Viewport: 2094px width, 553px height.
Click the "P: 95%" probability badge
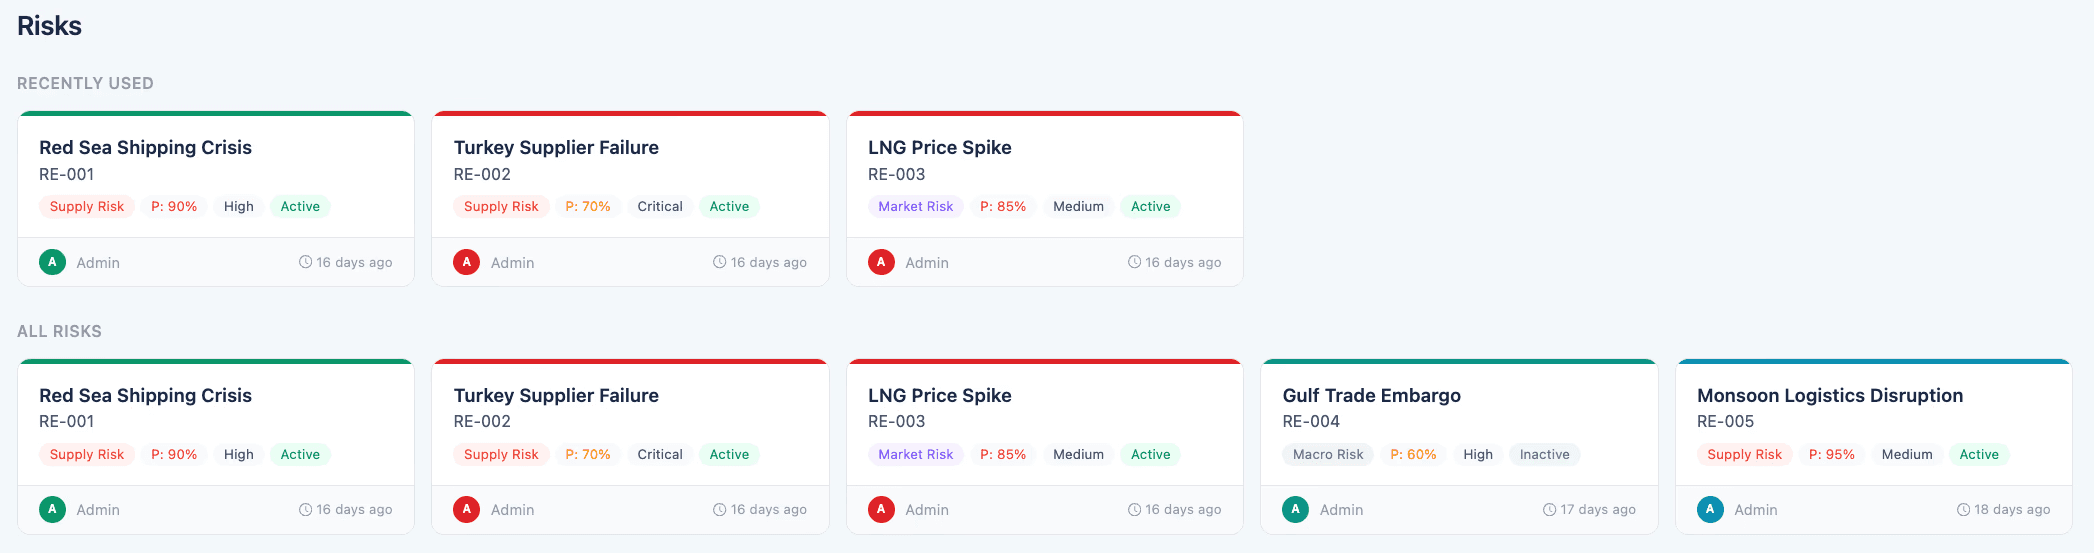(1831, 454)
